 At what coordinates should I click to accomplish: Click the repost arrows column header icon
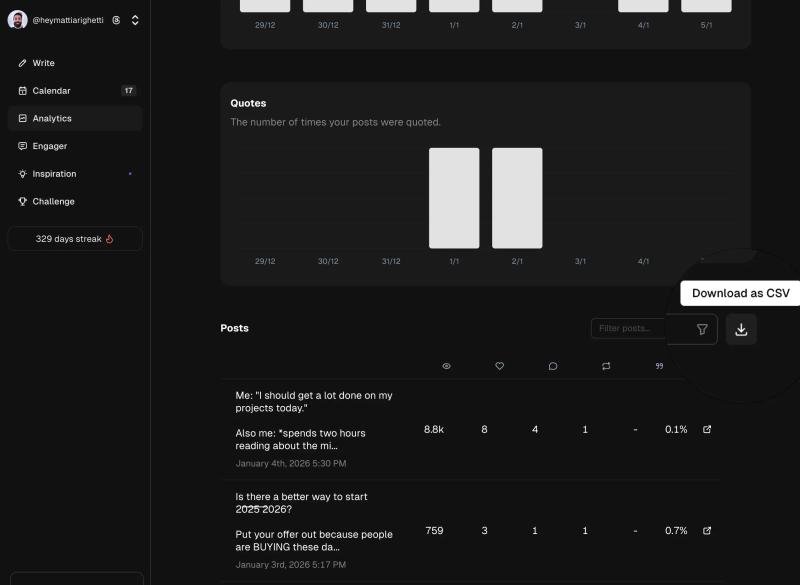click(x=605, y=366)
